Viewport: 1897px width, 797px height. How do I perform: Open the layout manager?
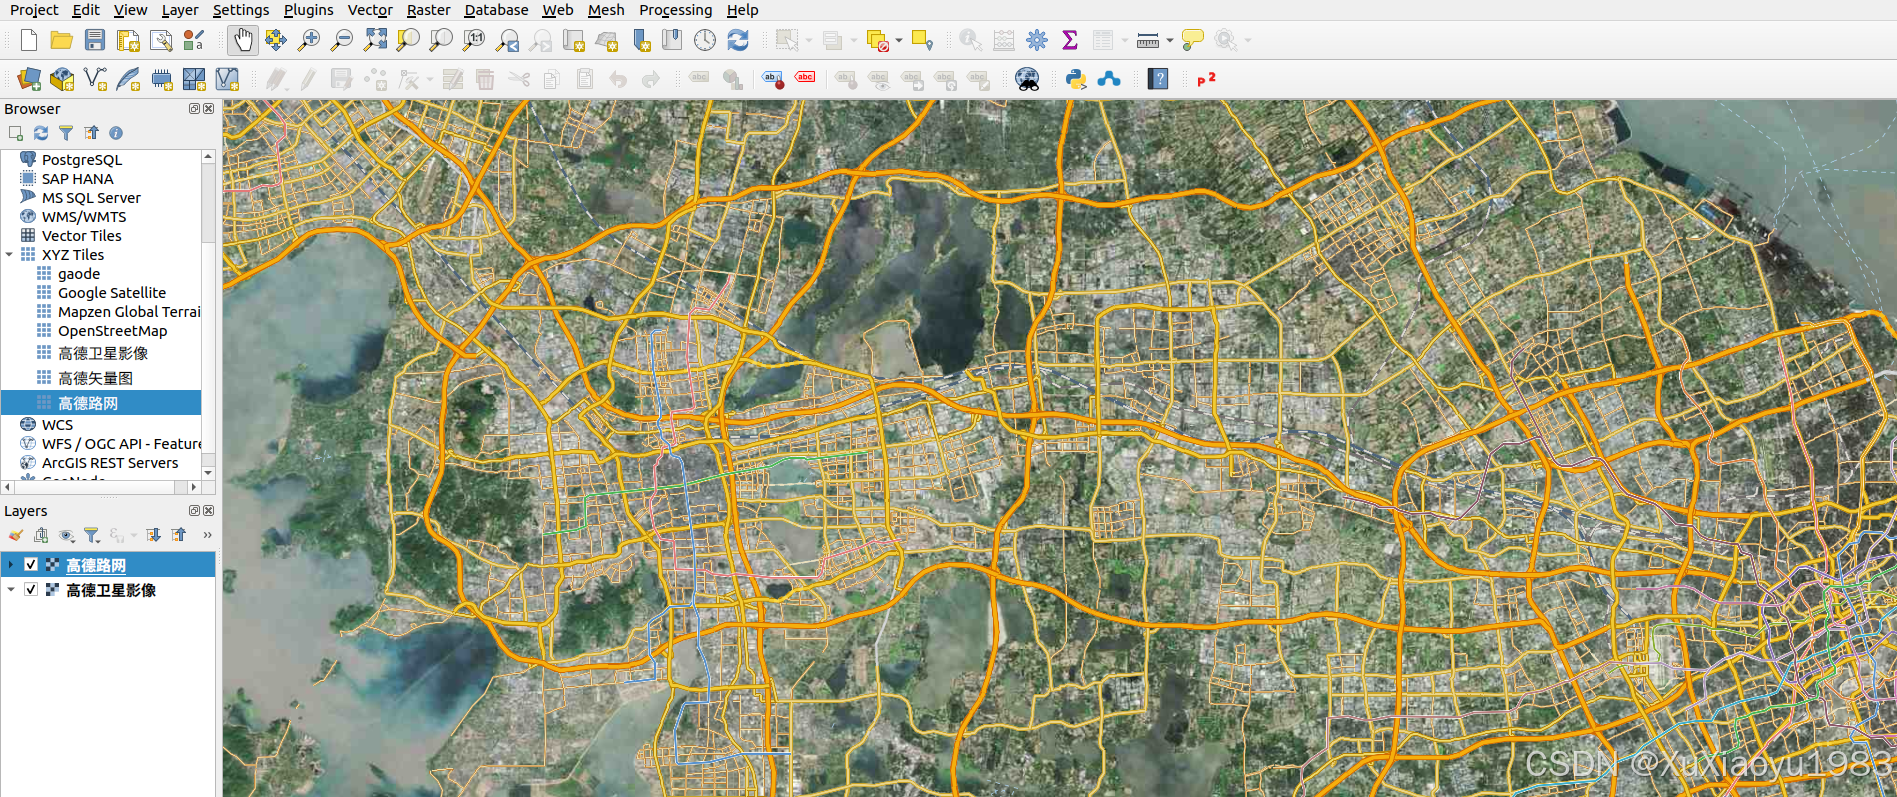[161, 40]
